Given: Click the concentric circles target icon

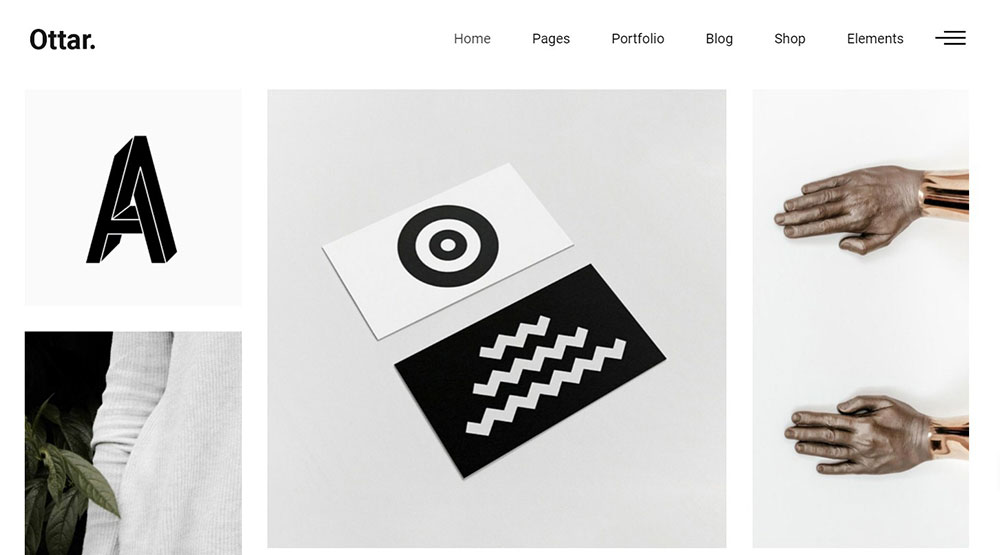Looking at the screenshot, I should point(448,246).
